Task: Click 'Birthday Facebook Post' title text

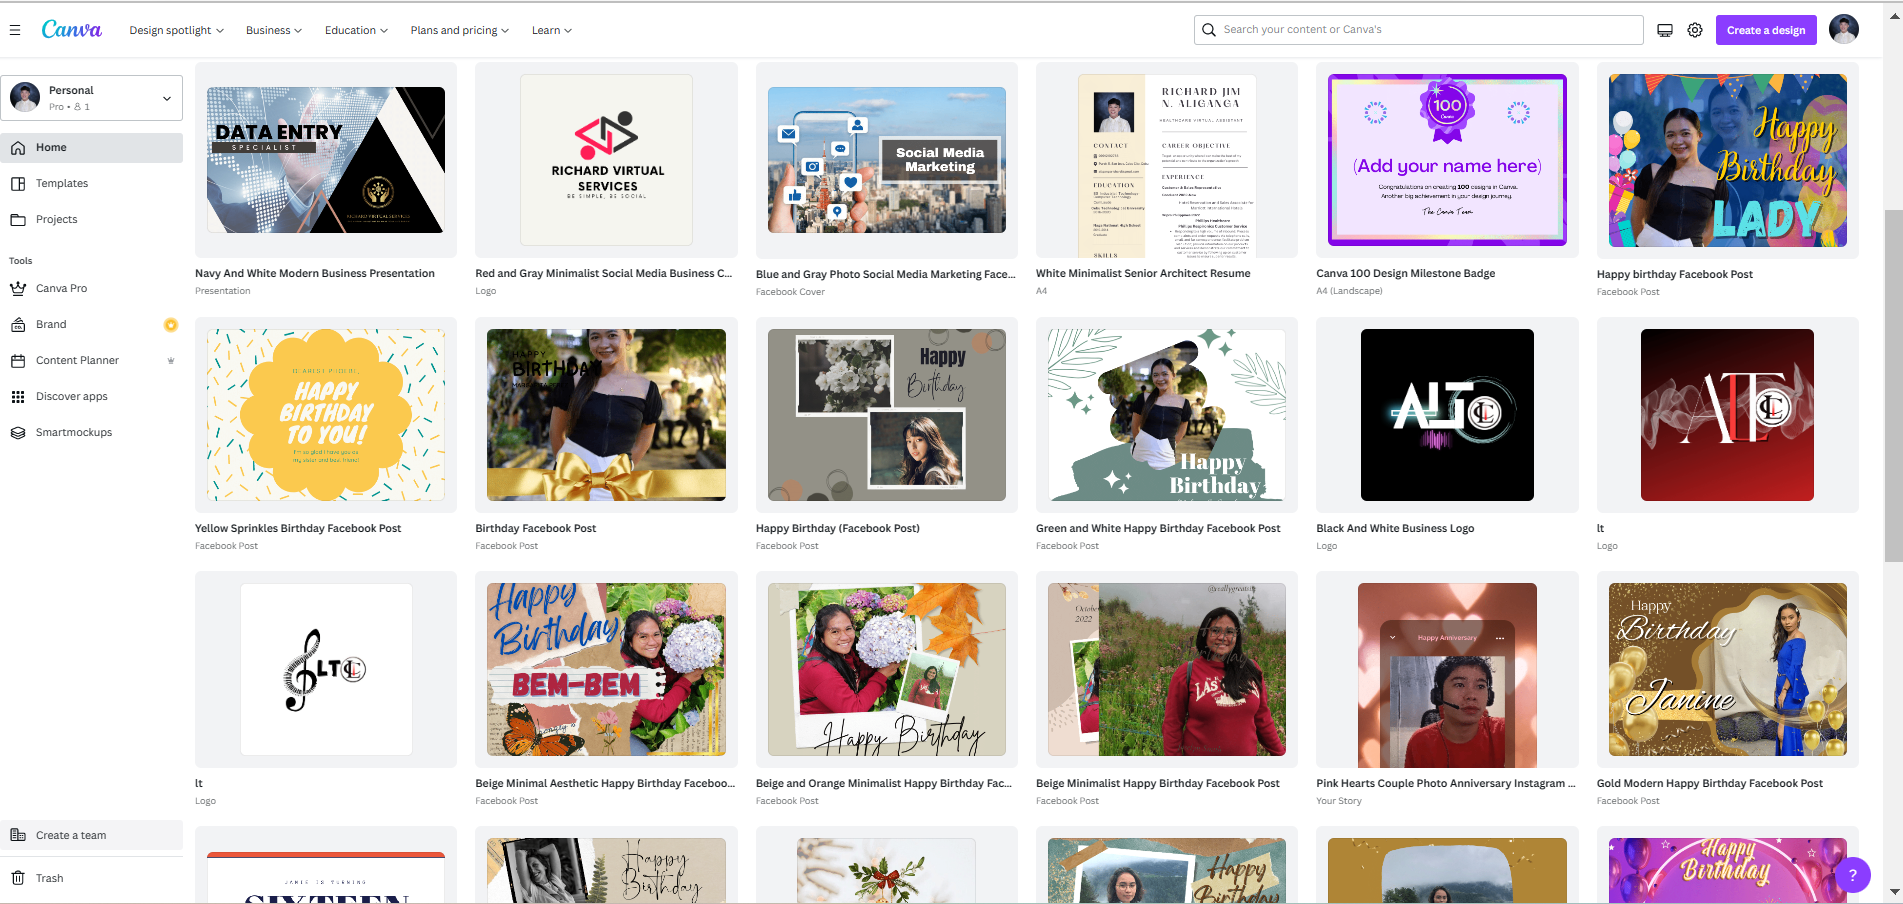Action: [x=536, y=529]
